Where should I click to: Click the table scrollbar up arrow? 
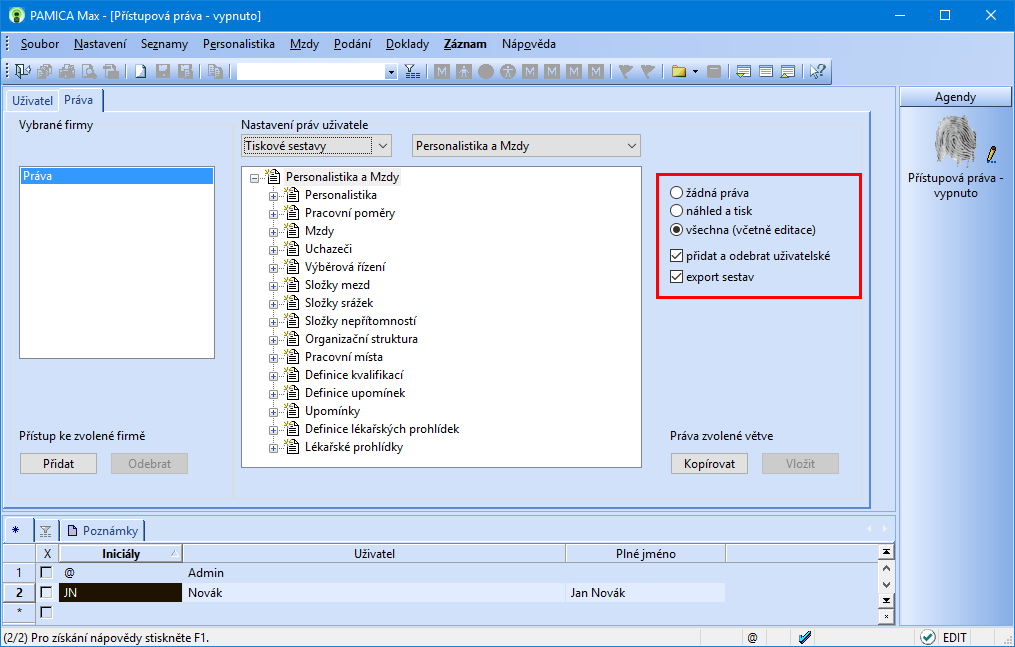pyautogui.click(x=886, y=568)
